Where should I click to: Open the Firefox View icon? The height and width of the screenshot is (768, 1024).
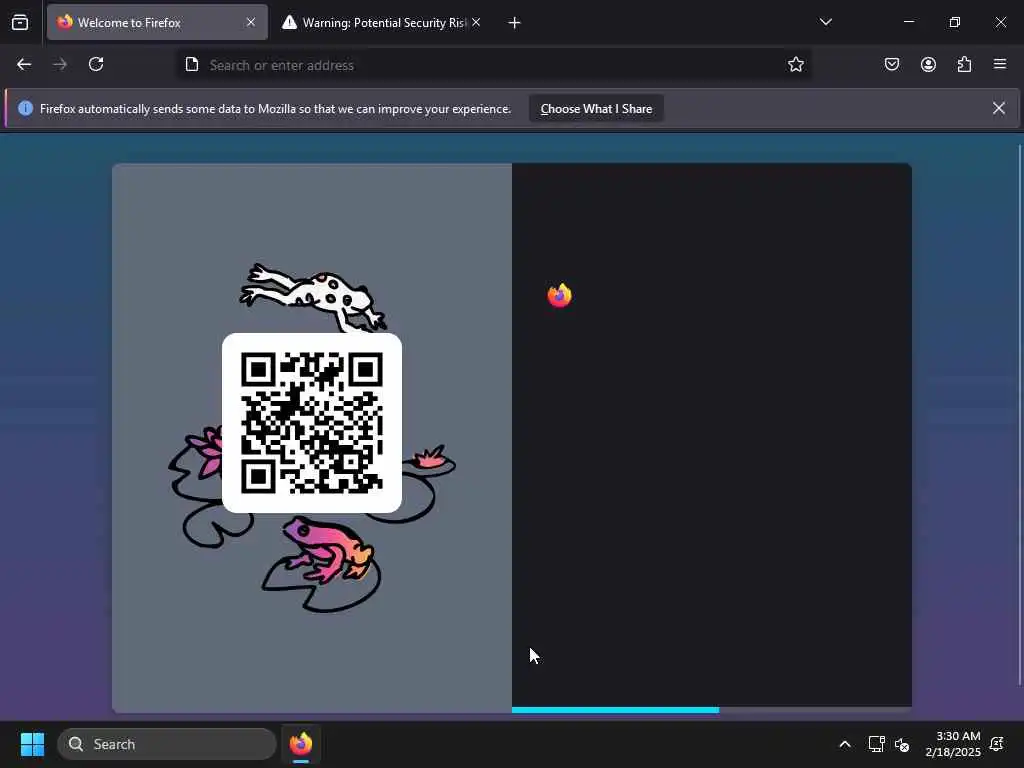[20, 23]
